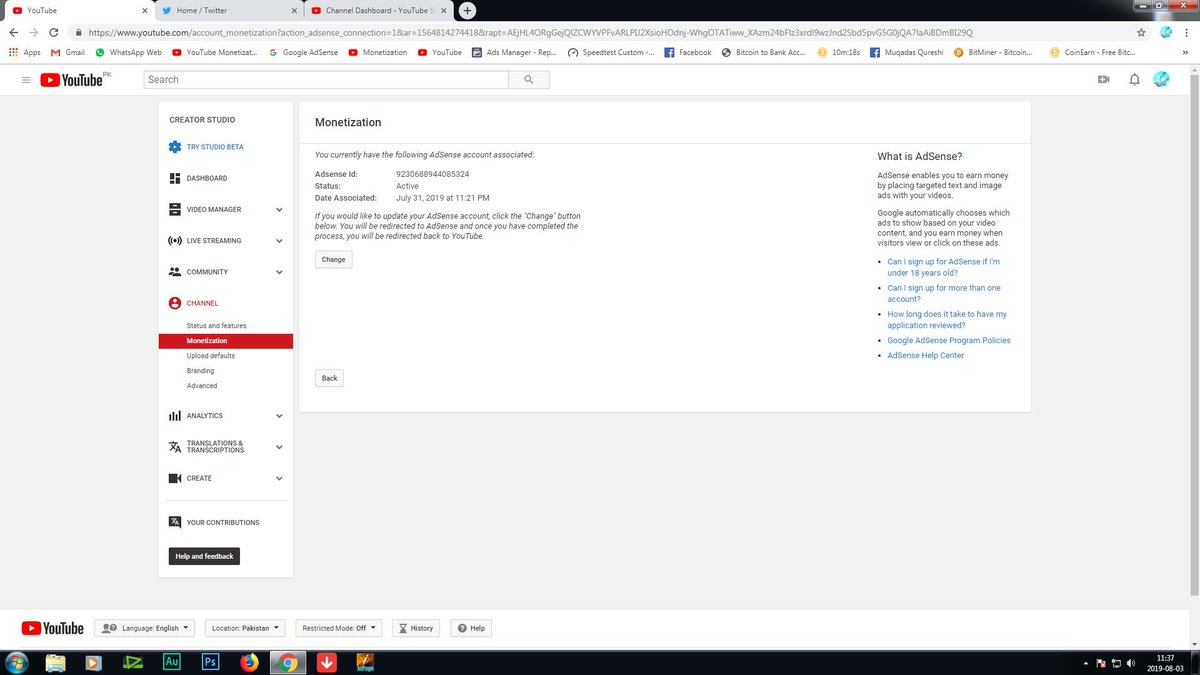Click the Video Manager sidebar icon
This screenshot has width=1200, height=675.
click(175, 210)
